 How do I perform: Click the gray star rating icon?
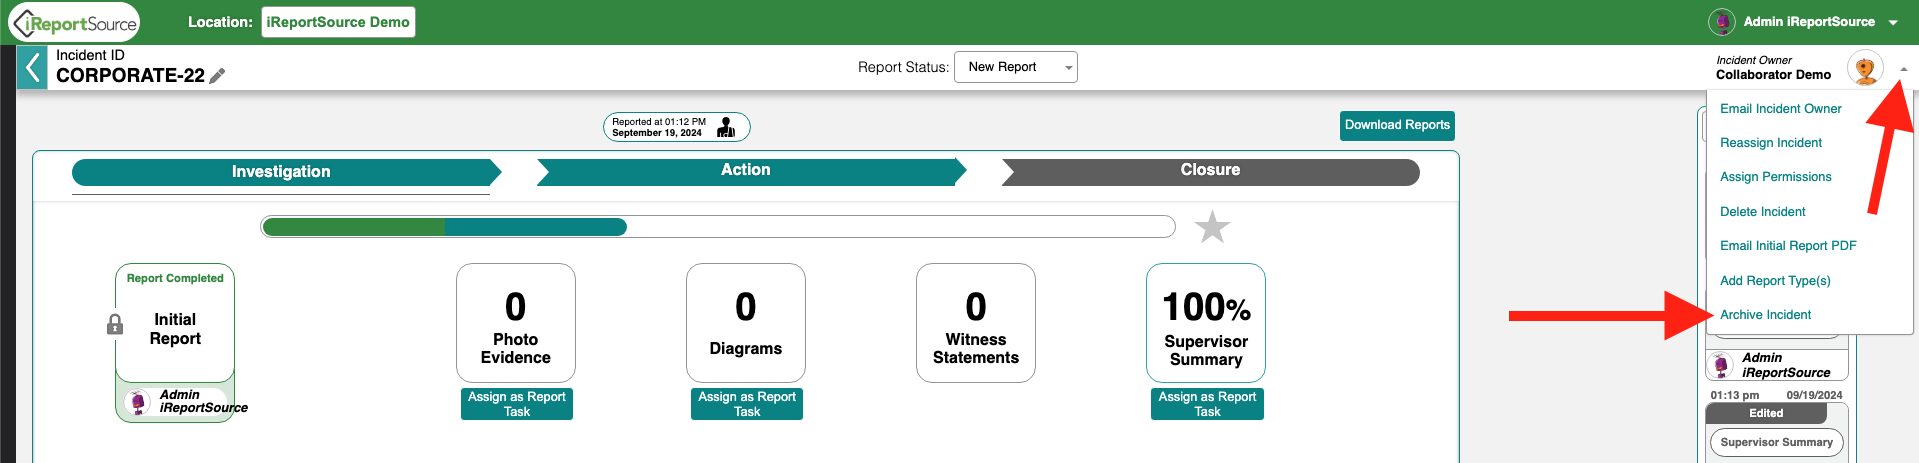click(1212, 227)
